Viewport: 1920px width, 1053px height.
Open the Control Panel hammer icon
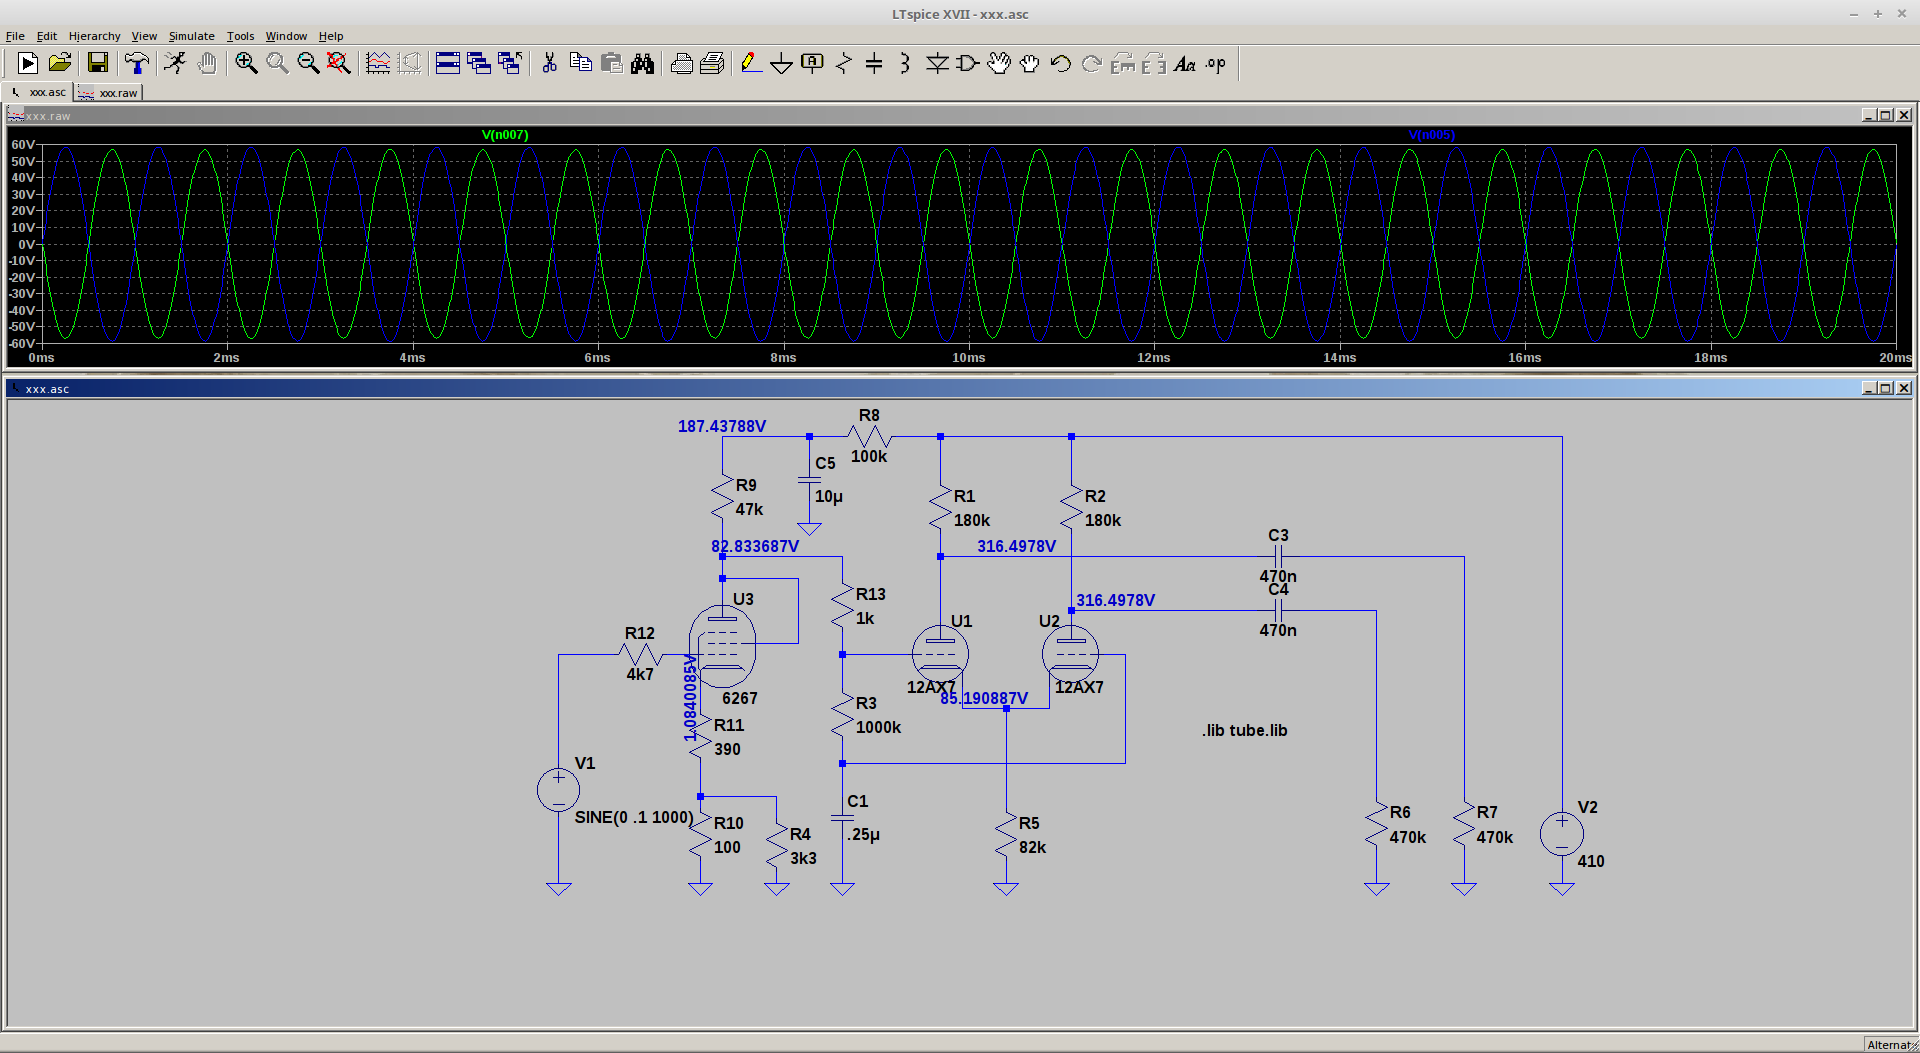coord(137,63)
